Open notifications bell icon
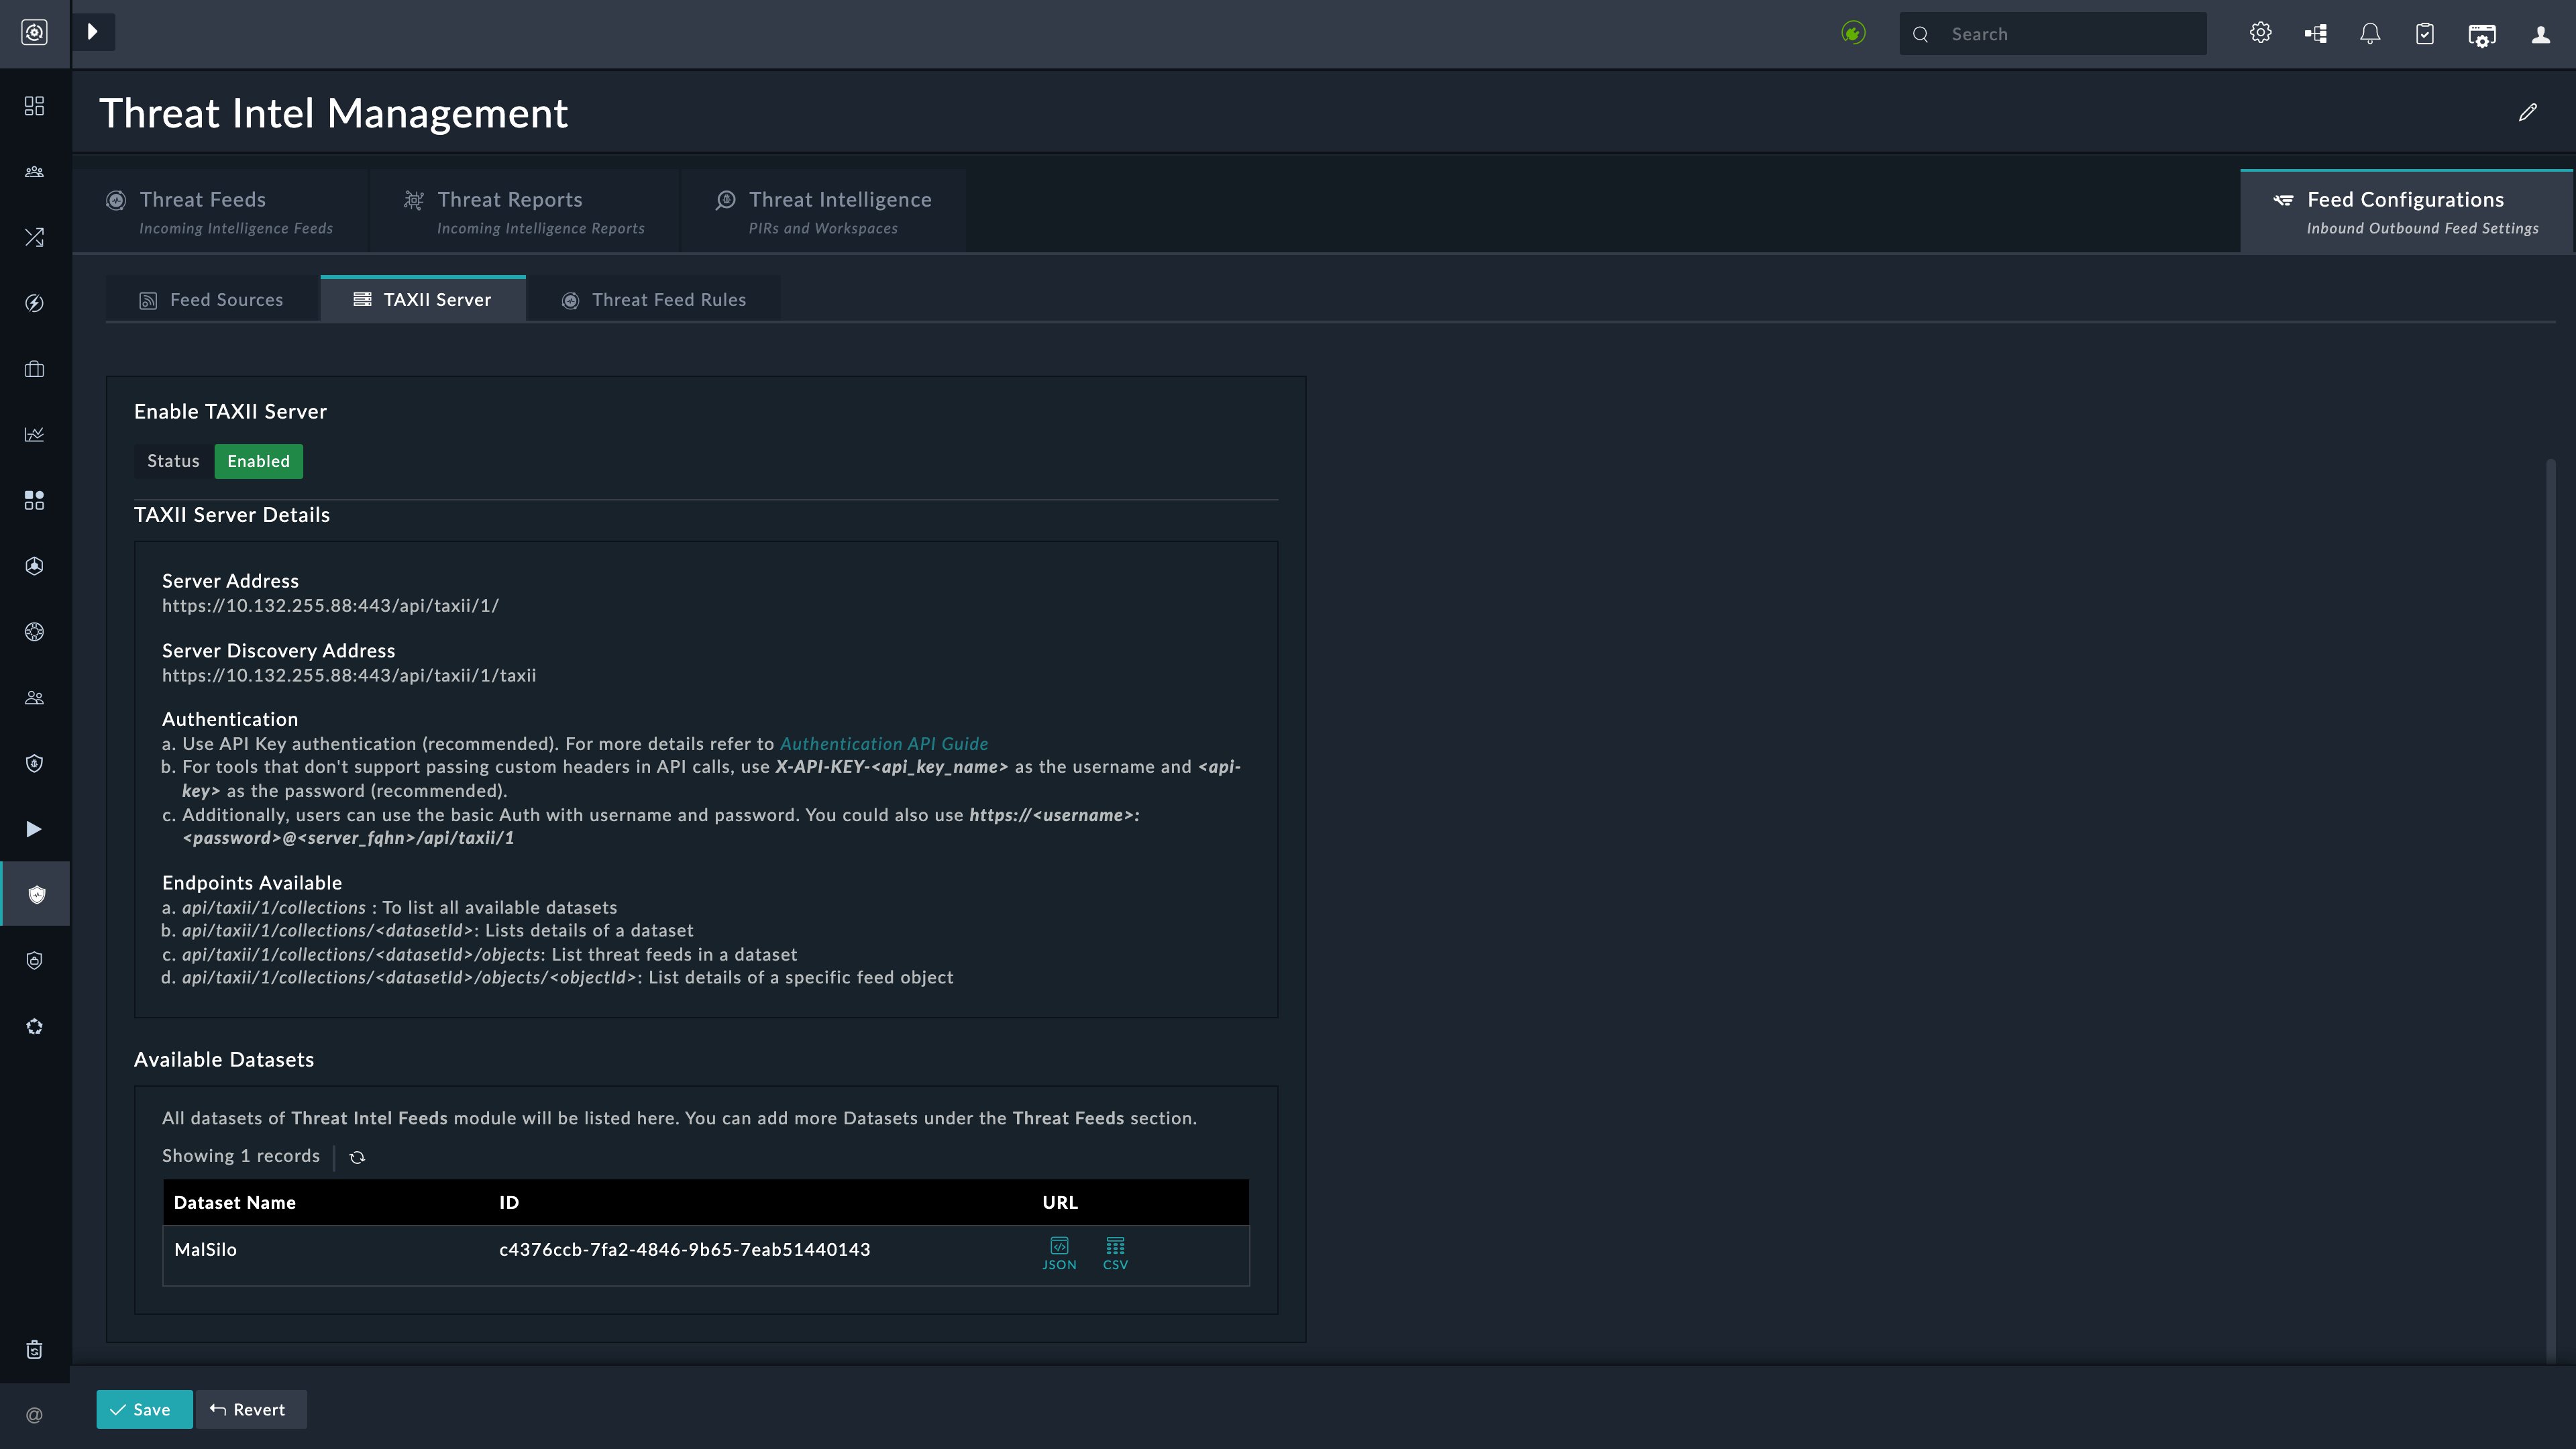2576x1449 pixels. 2369,34
